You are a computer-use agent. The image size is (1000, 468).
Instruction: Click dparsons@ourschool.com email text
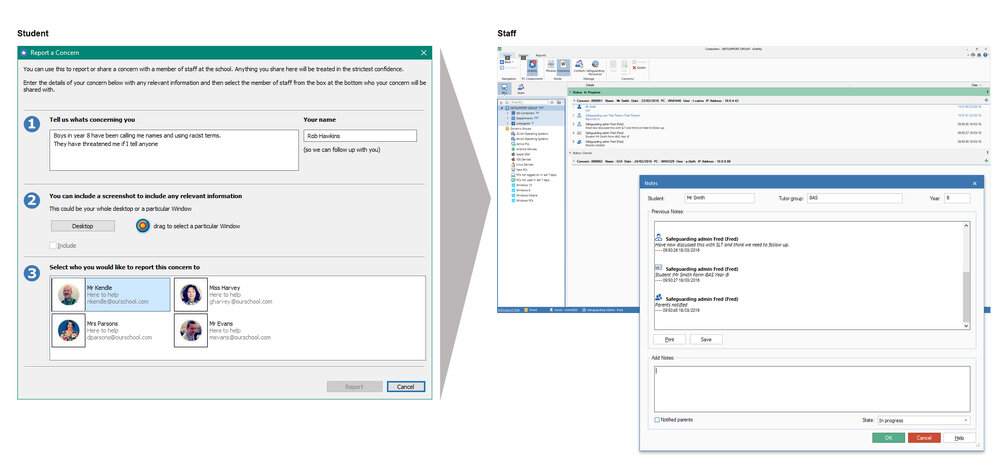[x=119, y=337]
